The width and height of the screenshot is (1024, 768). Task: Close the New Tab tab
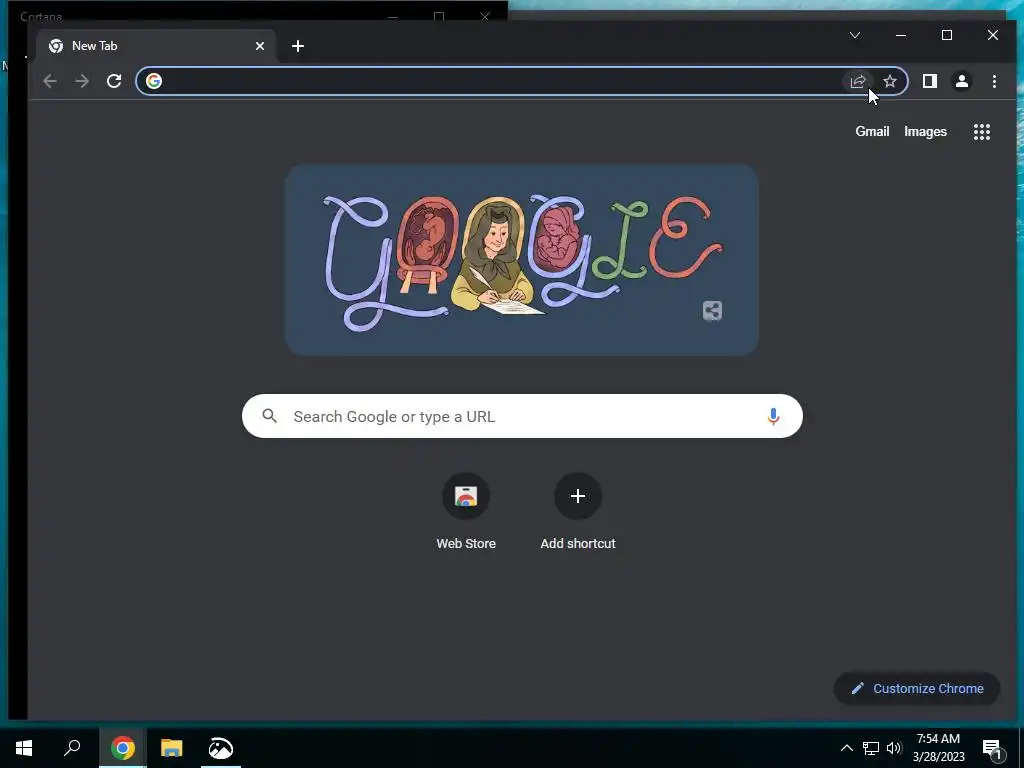(260, 46)
